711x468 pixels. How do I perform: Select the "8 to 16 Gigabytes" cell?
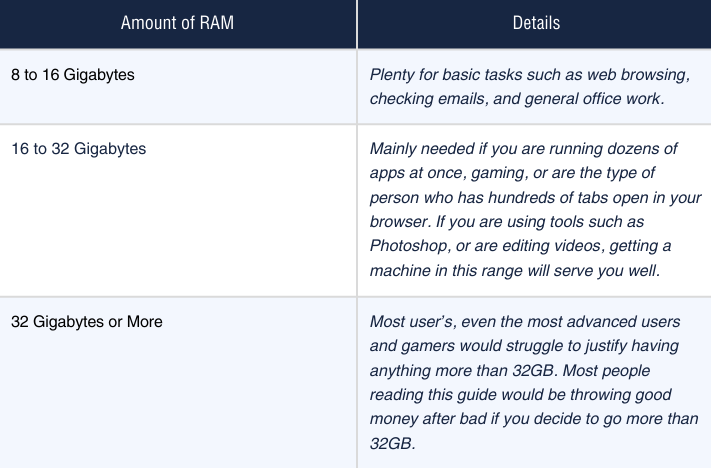[73, 75]
